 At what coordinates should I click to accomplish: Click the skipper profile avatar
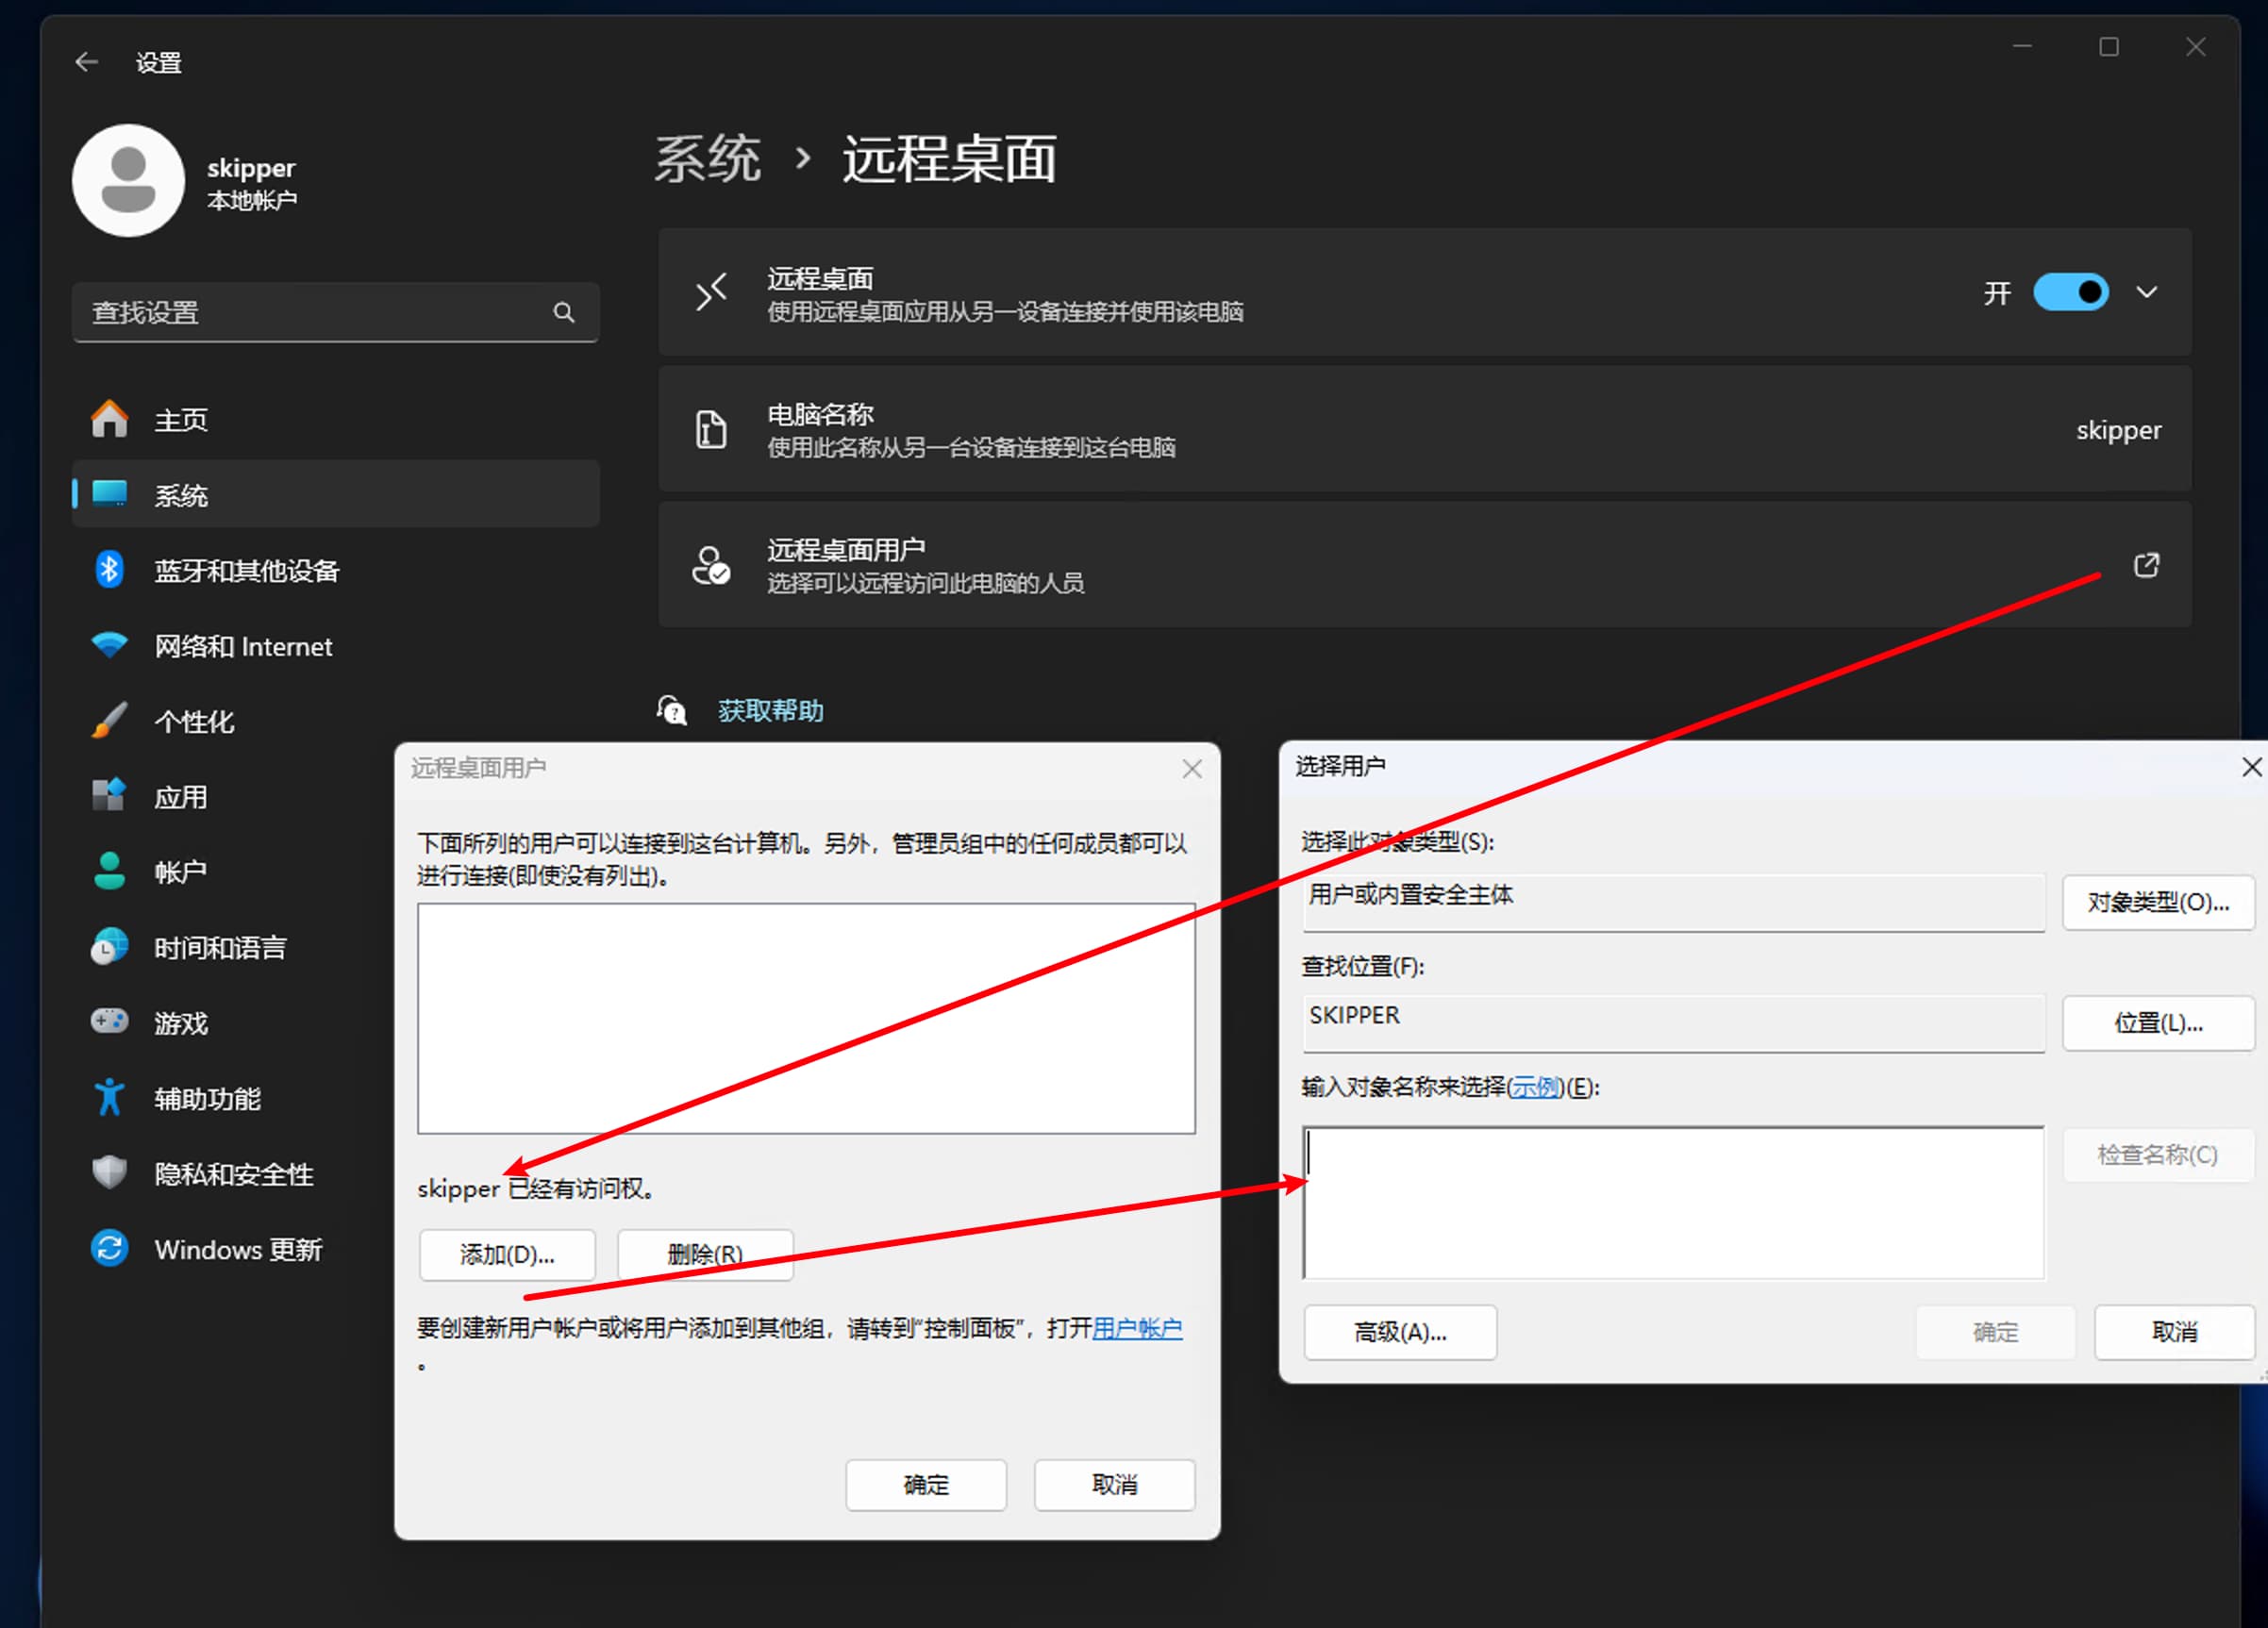click(x=129, y=181)
